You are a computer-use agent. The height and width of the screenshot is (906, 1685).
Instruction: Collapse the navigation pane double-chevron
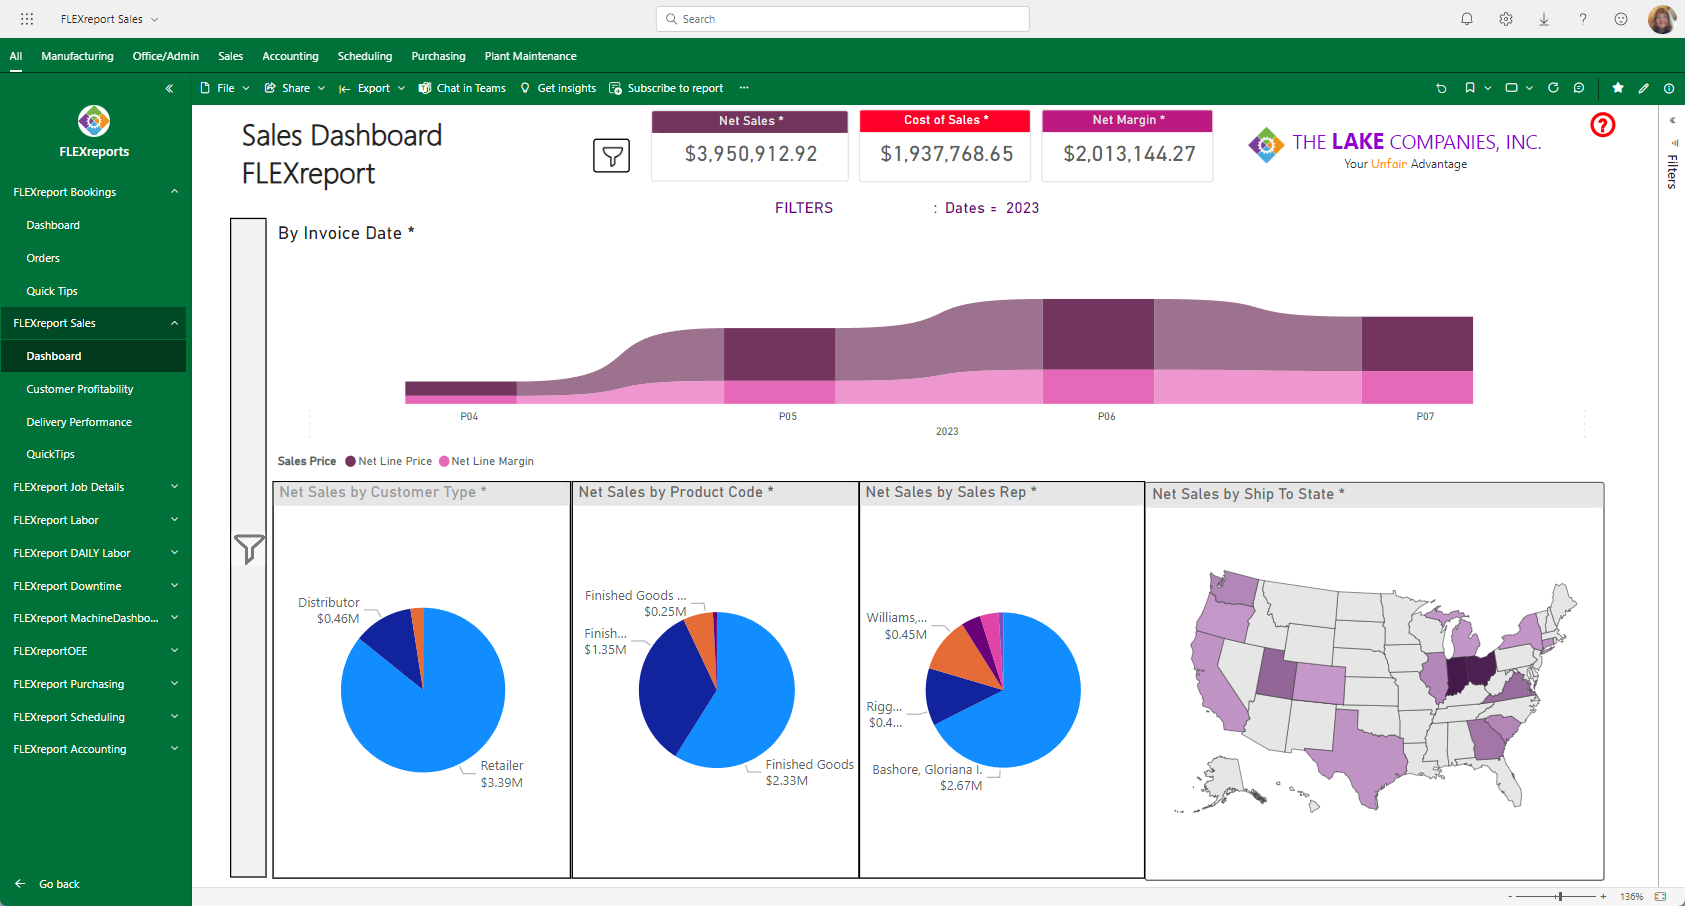click(x=169, y=88)
